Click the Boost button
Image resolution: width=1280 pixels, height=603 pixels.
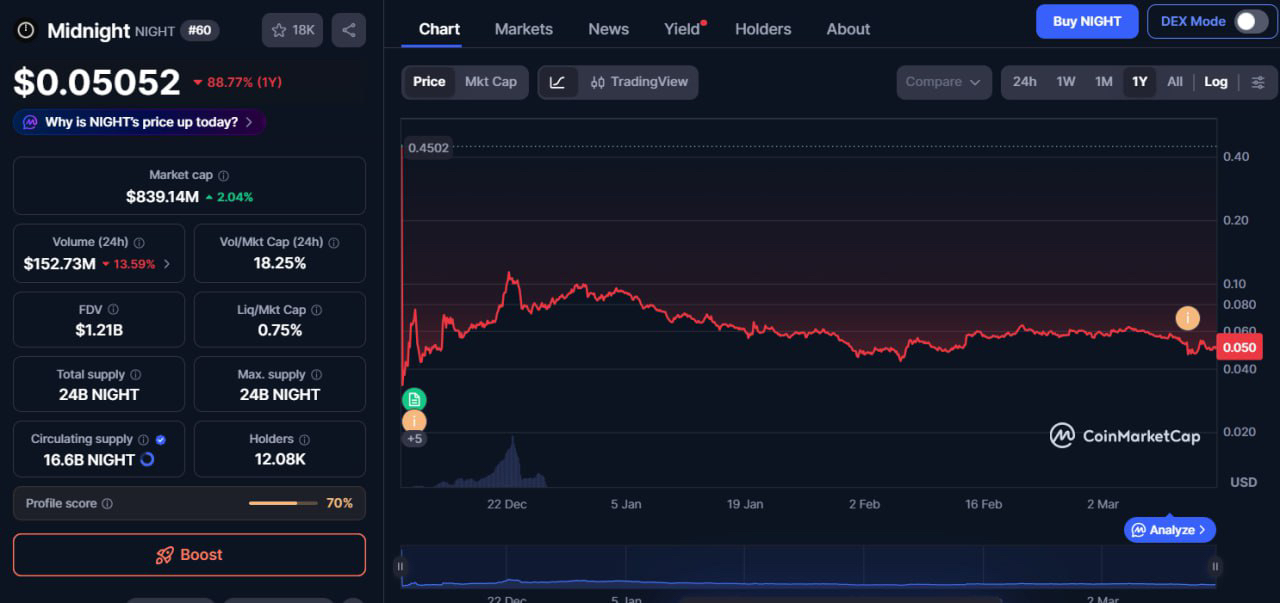(x=189, y=555)
